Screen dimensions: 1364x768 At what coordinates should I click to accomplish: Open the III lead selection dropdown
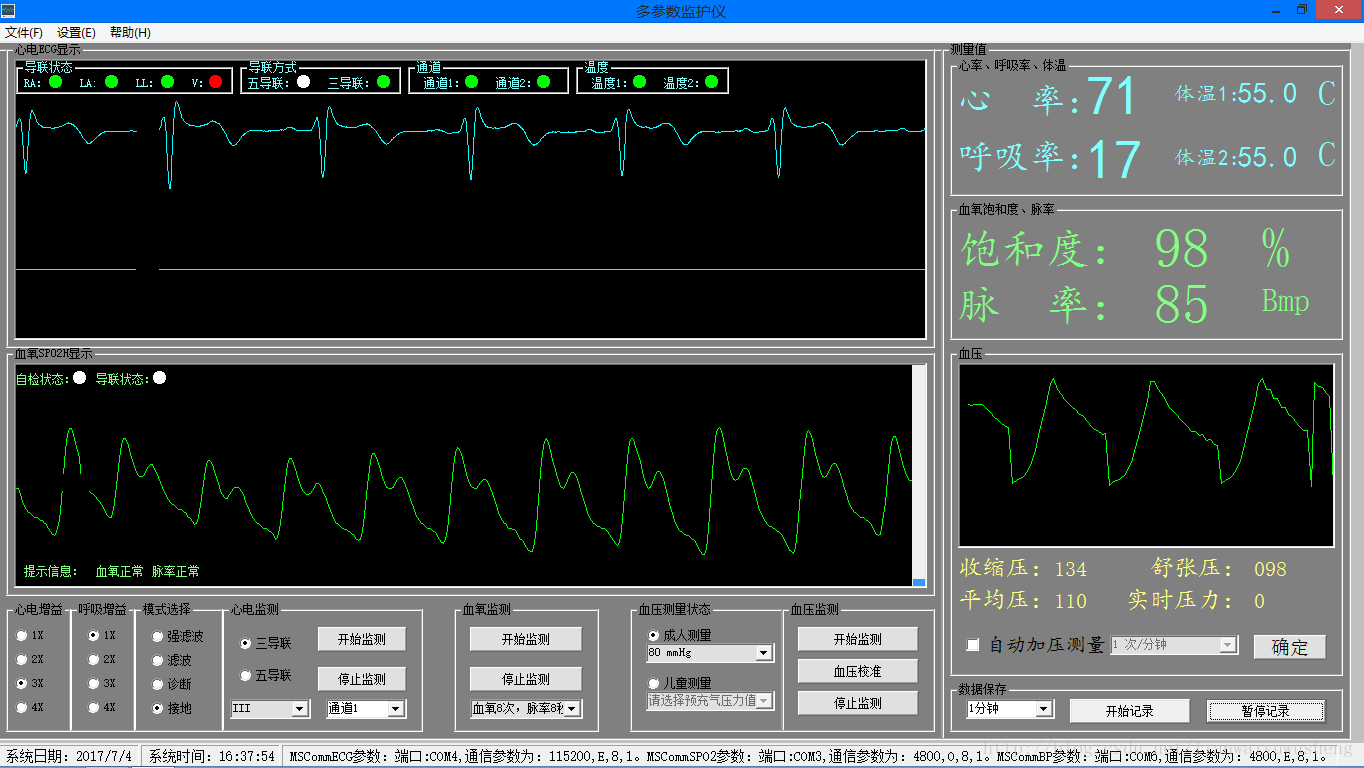299,708
